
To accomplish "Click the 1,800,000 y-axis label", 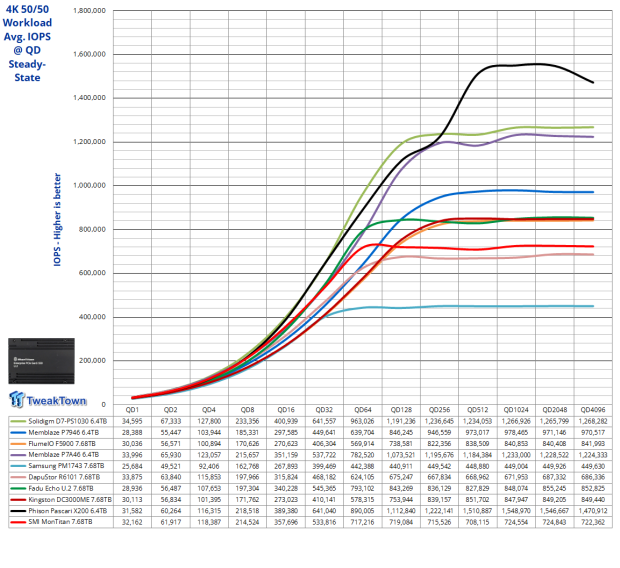I will [90, 11].
